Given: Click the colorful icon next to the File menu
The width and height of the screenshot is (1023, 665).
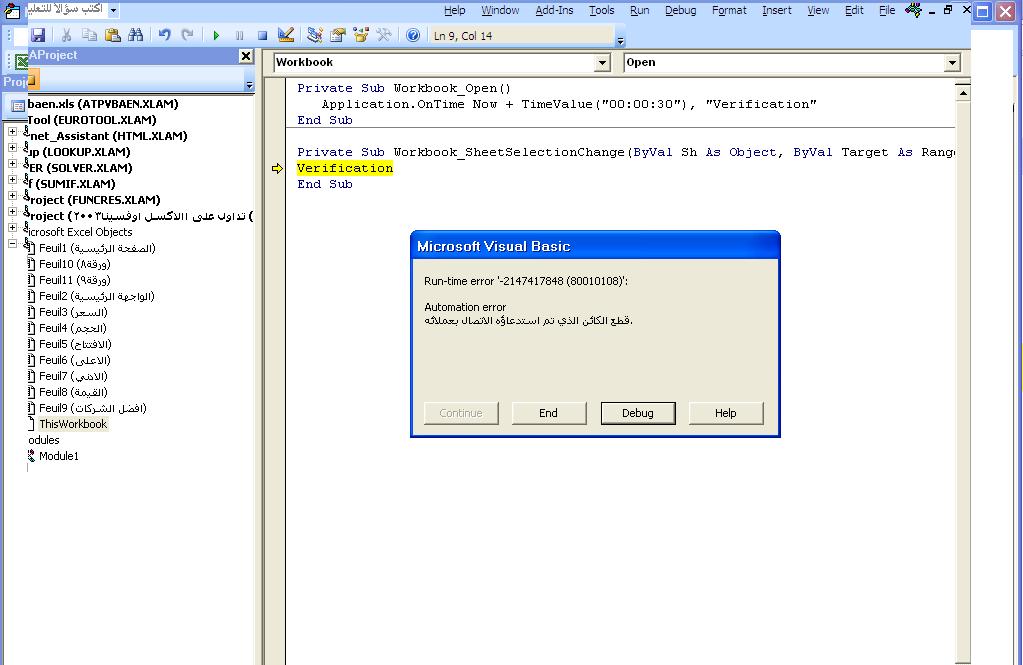Looking at the screenshot, I should (913, 10).
